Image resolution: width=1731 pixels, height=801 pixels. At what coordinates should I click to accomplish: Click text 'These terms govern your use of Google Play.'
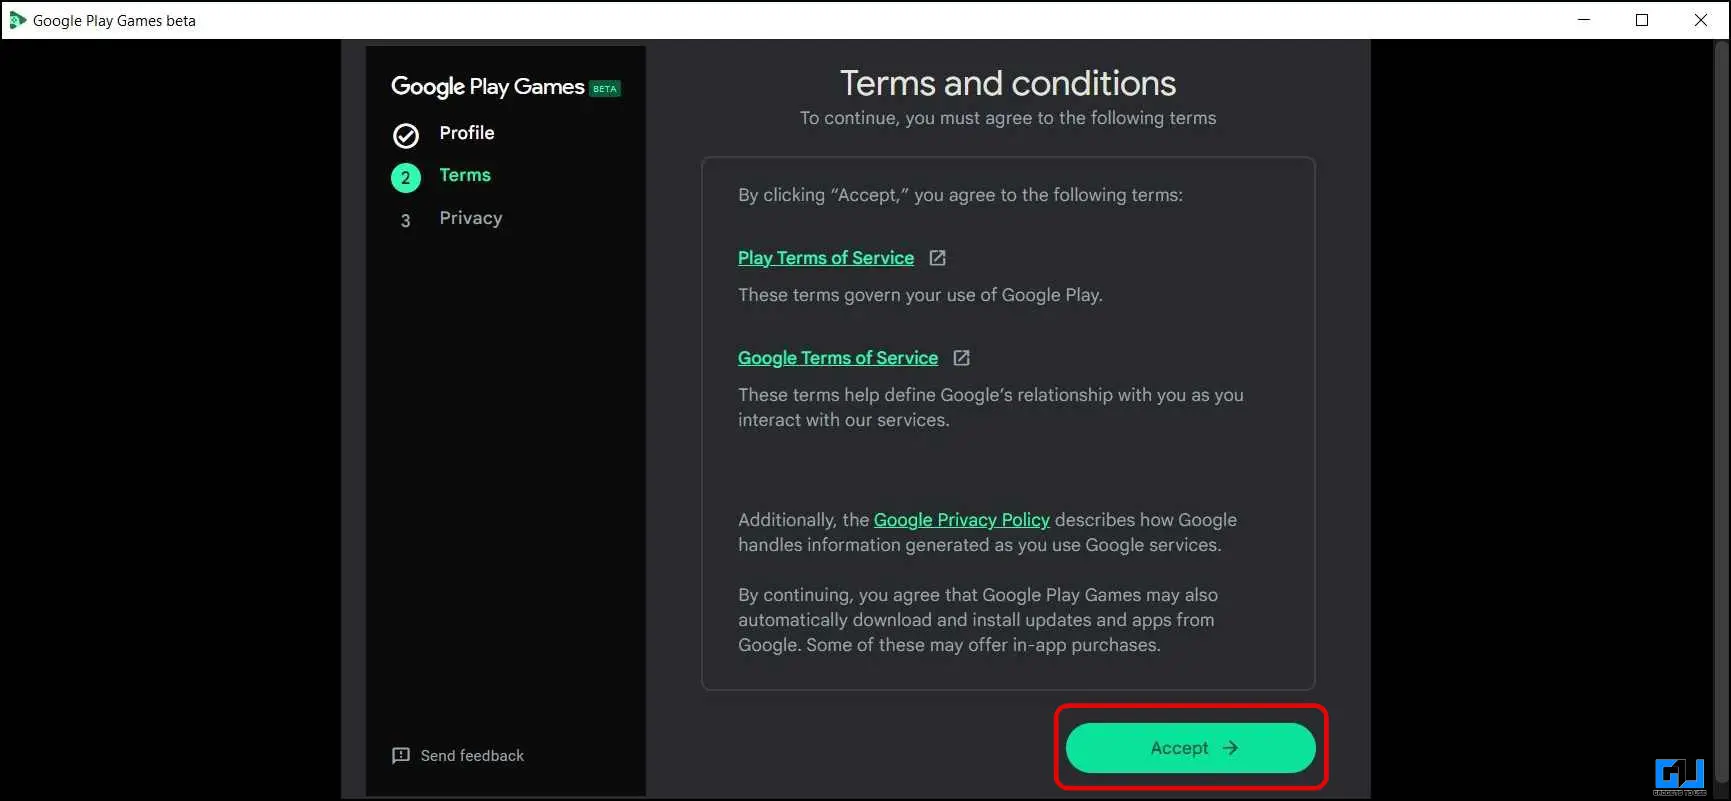click(920, 295)
